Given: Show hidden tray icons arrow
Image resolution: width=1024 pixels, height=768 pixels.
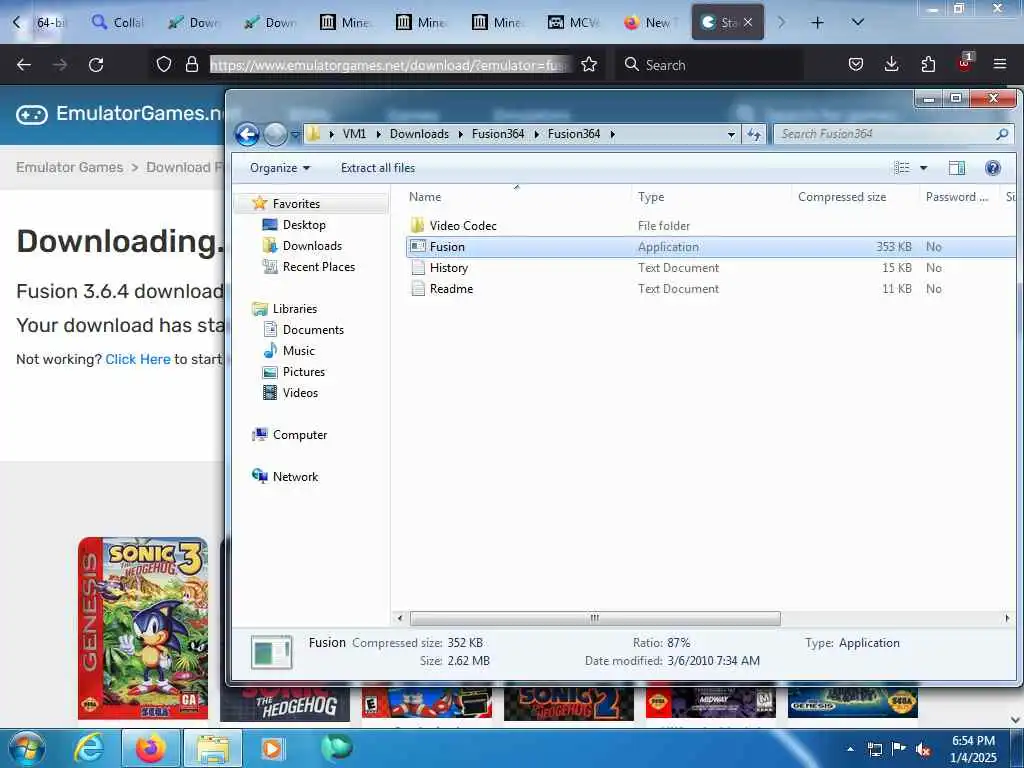Looking at the screenshot, I should click(x=850, y=749).
